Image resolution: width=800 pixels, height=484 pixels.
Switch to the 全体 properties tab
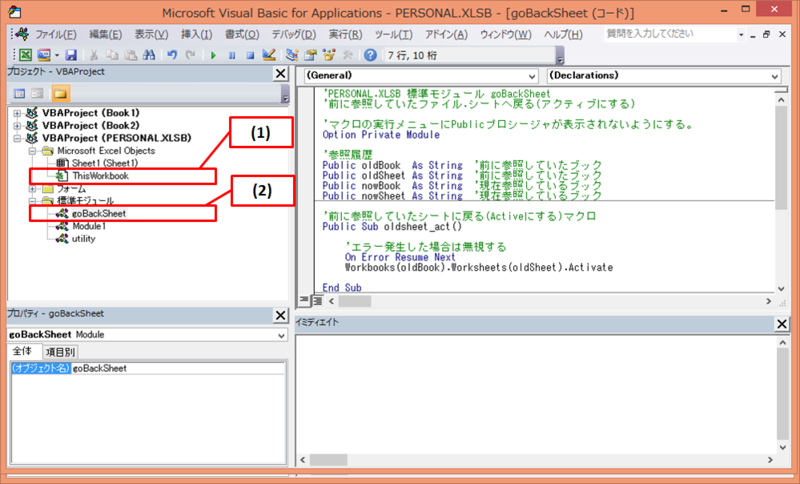tap(22, 351)
